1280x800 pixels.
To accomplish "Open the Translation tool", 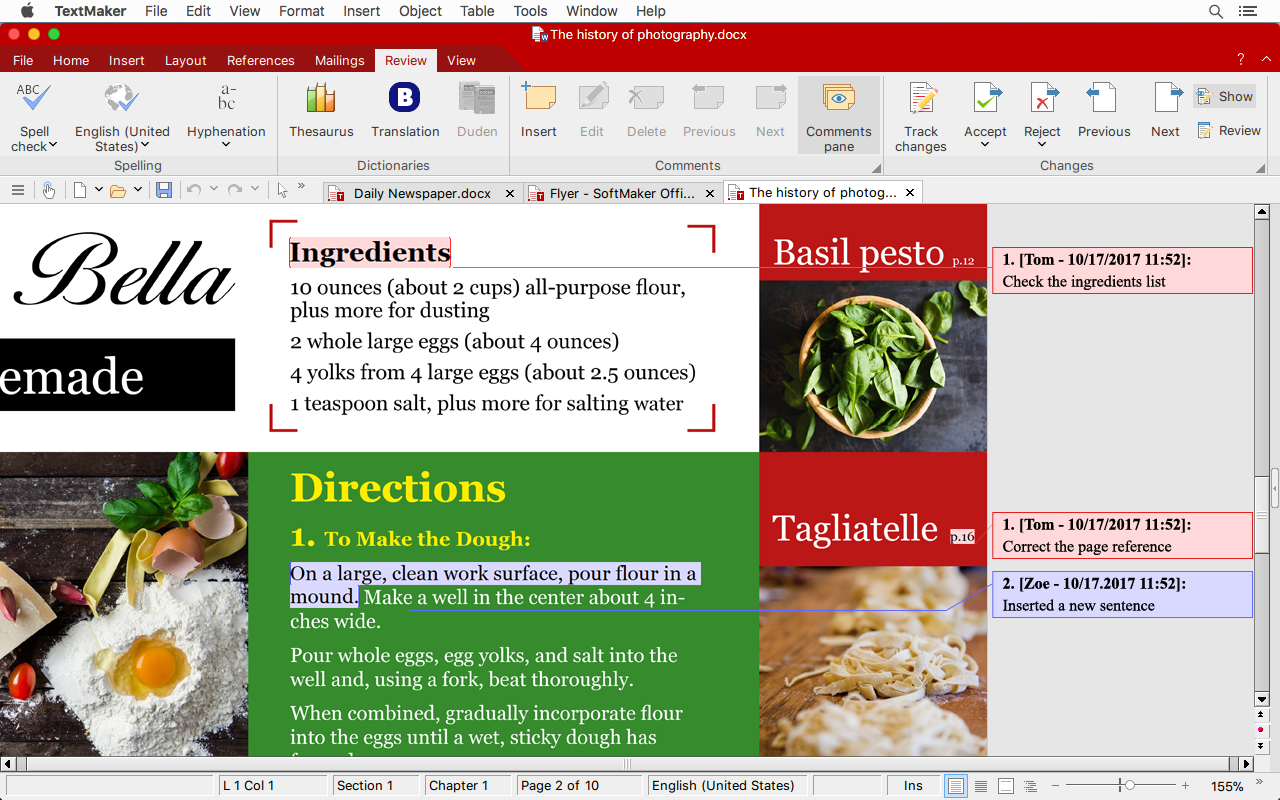I will pyautogui.click(x=405, y=111).
